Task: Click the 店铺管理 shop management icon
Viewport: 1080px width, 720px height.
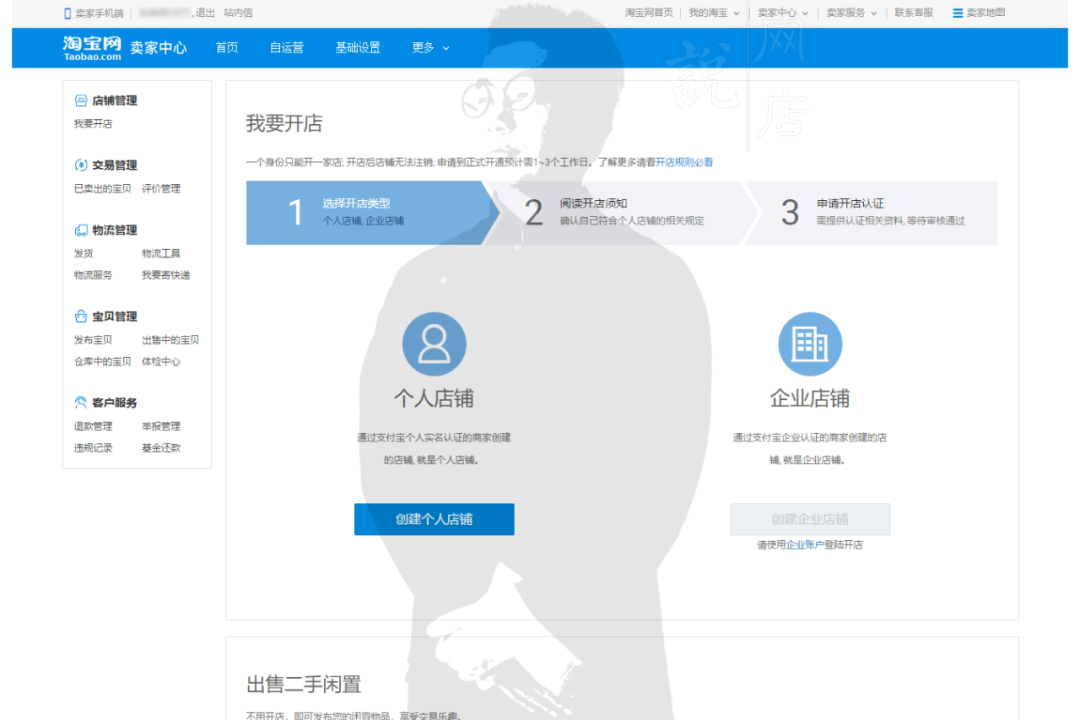Action: (x=82, y=100)
